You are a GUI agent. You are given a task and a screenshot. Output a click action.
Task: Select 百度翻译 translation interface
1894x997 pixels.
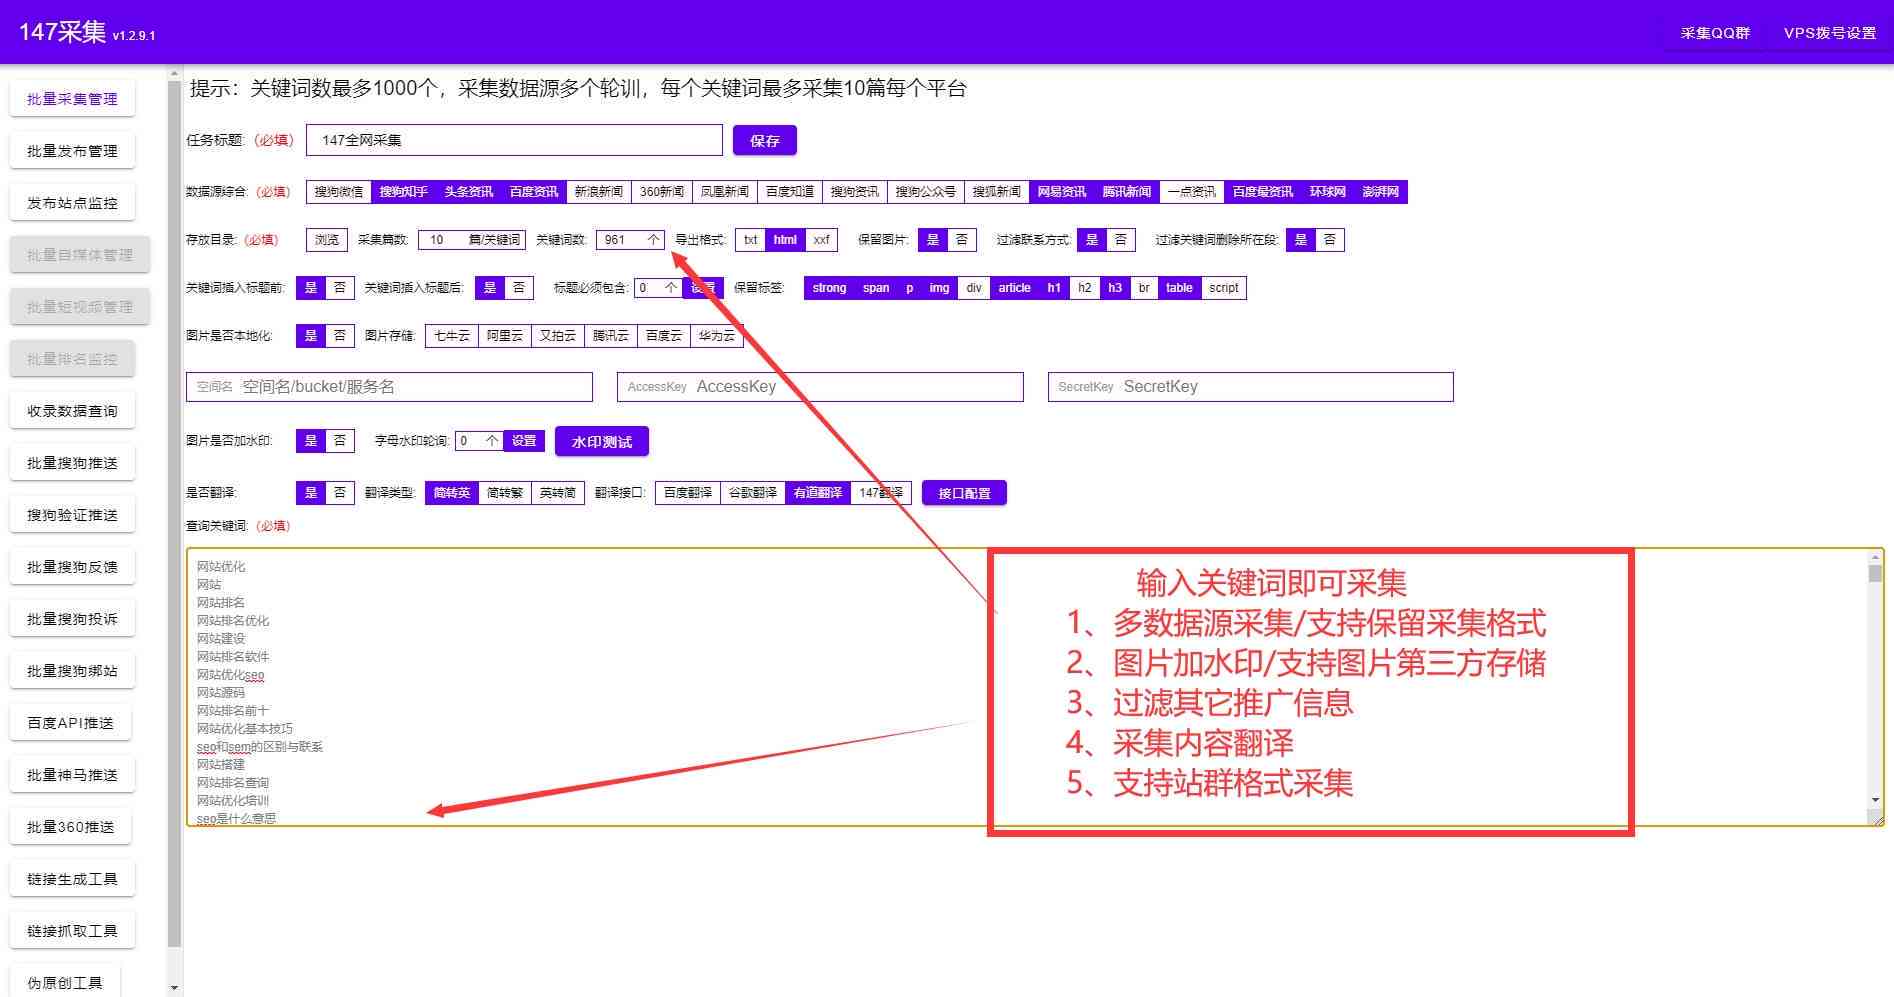pos(688,493)
